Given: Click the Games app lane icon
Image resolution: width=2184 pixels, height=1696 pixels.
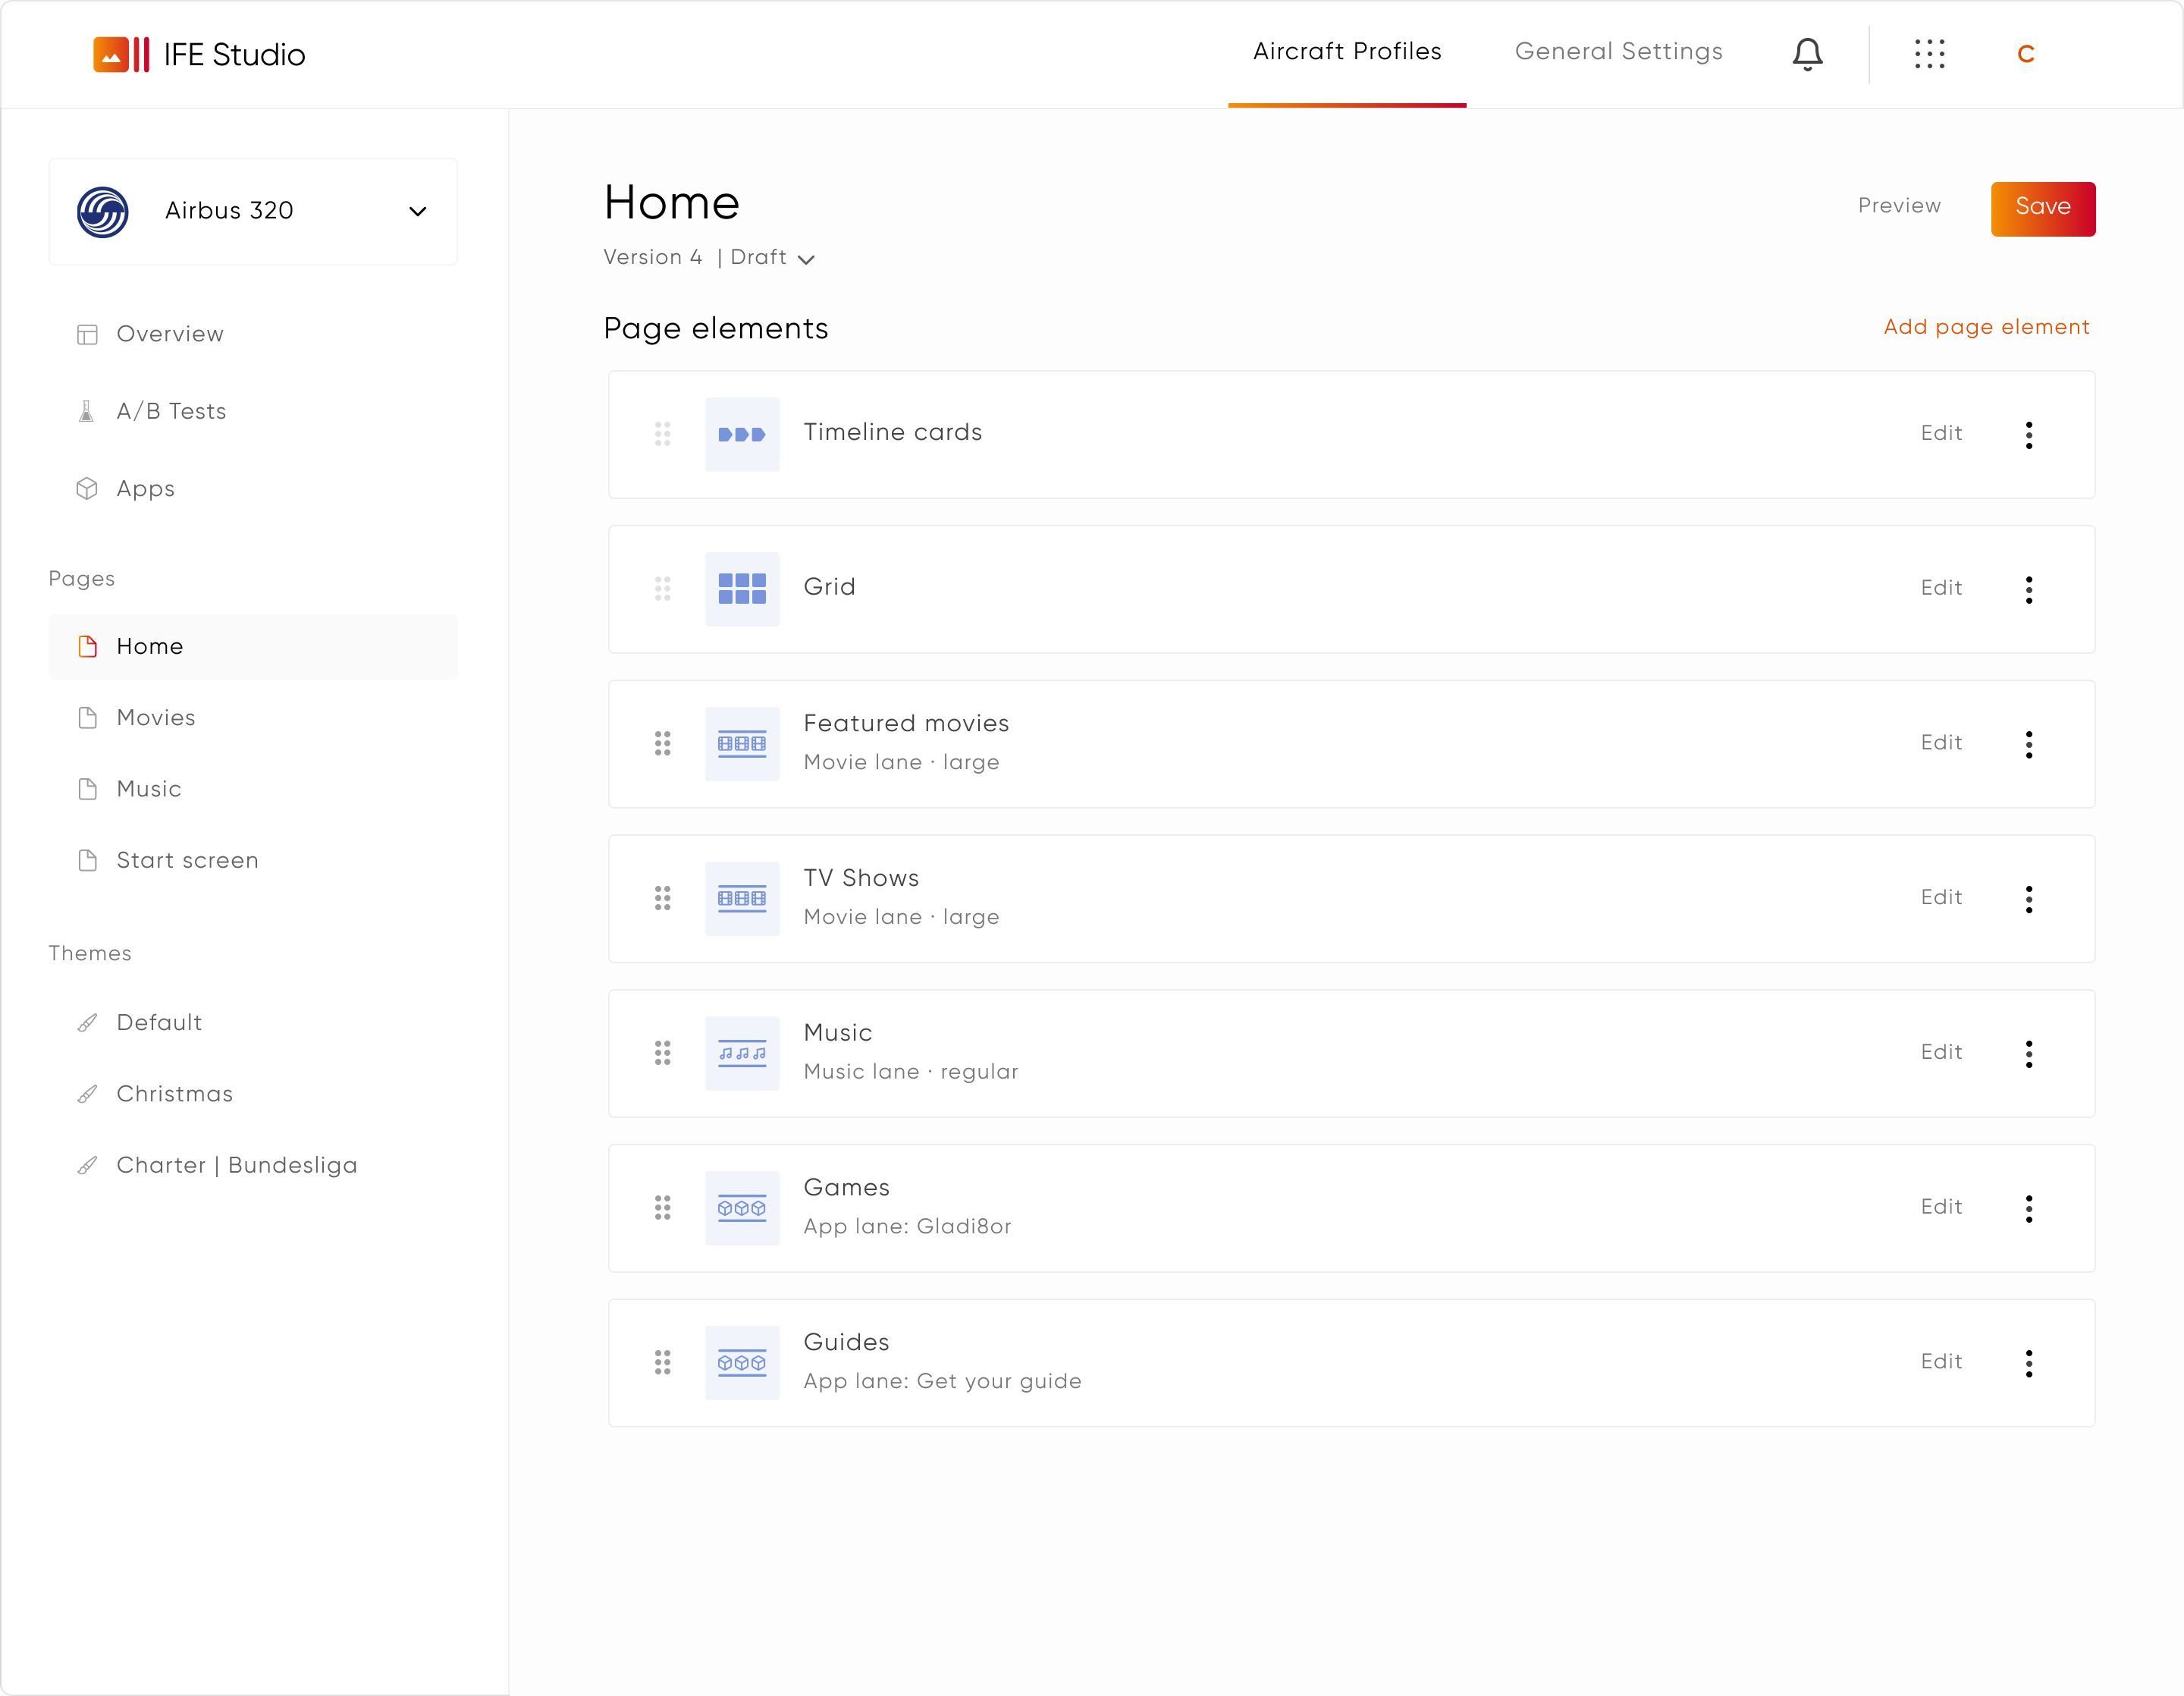Looking at the screenshot, I should 742,1208.
